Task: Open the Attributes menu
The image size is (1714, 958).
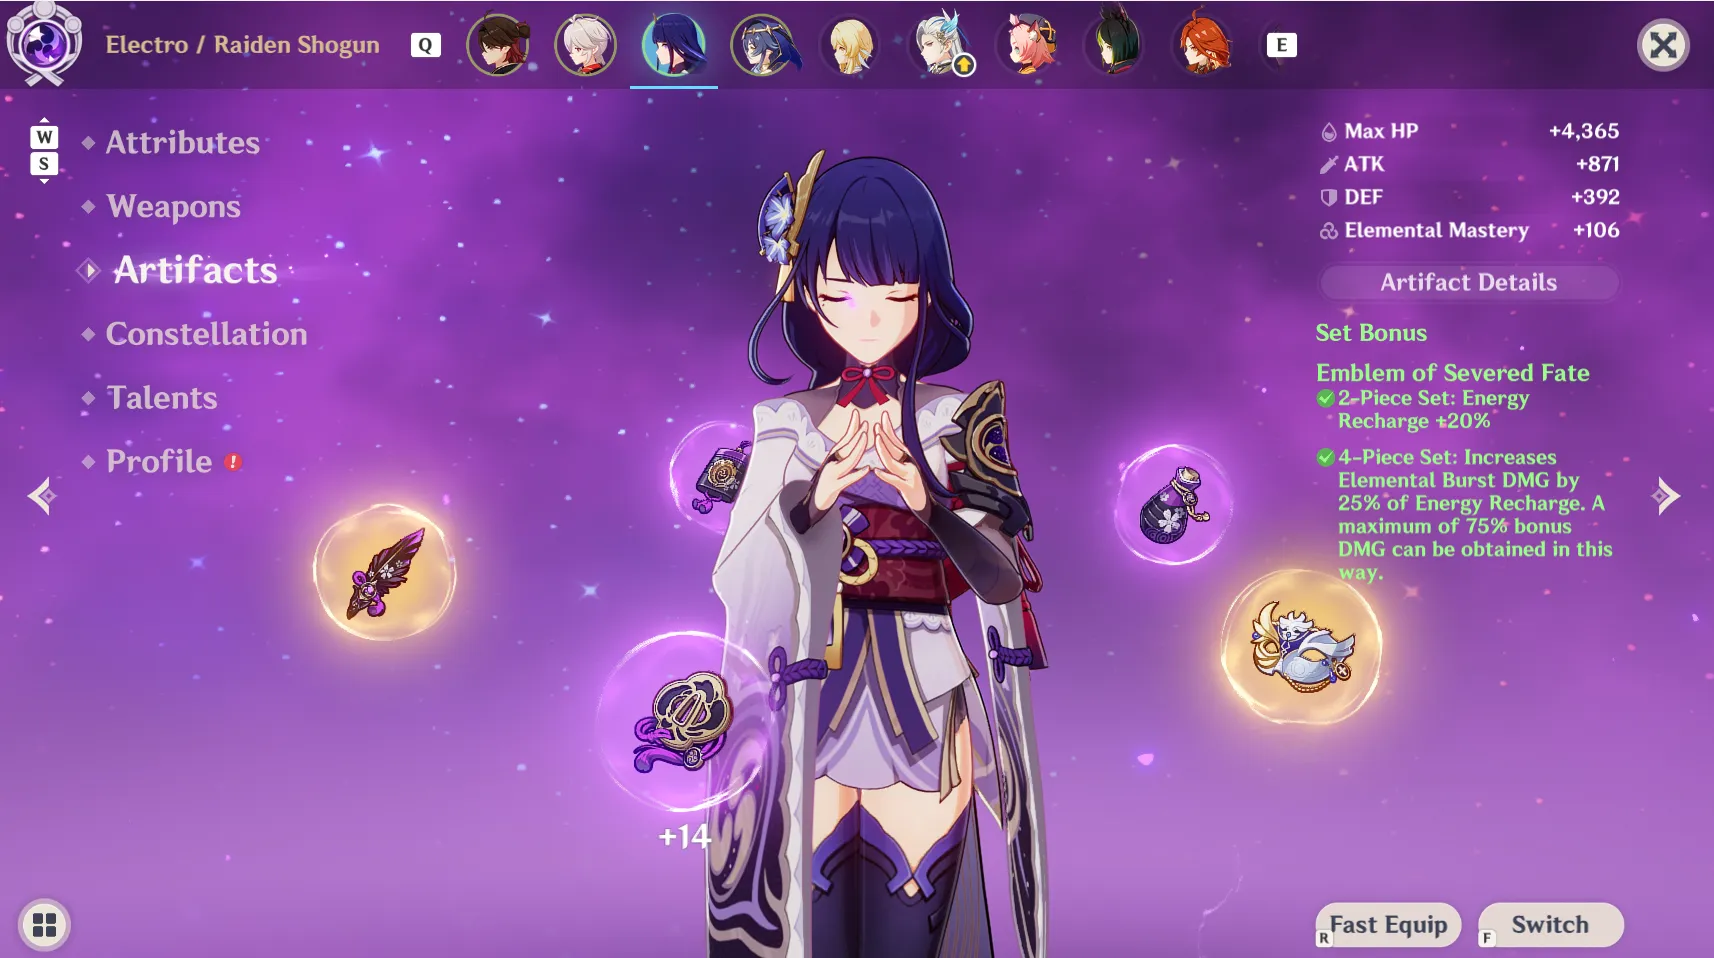Action: [182, 142]
